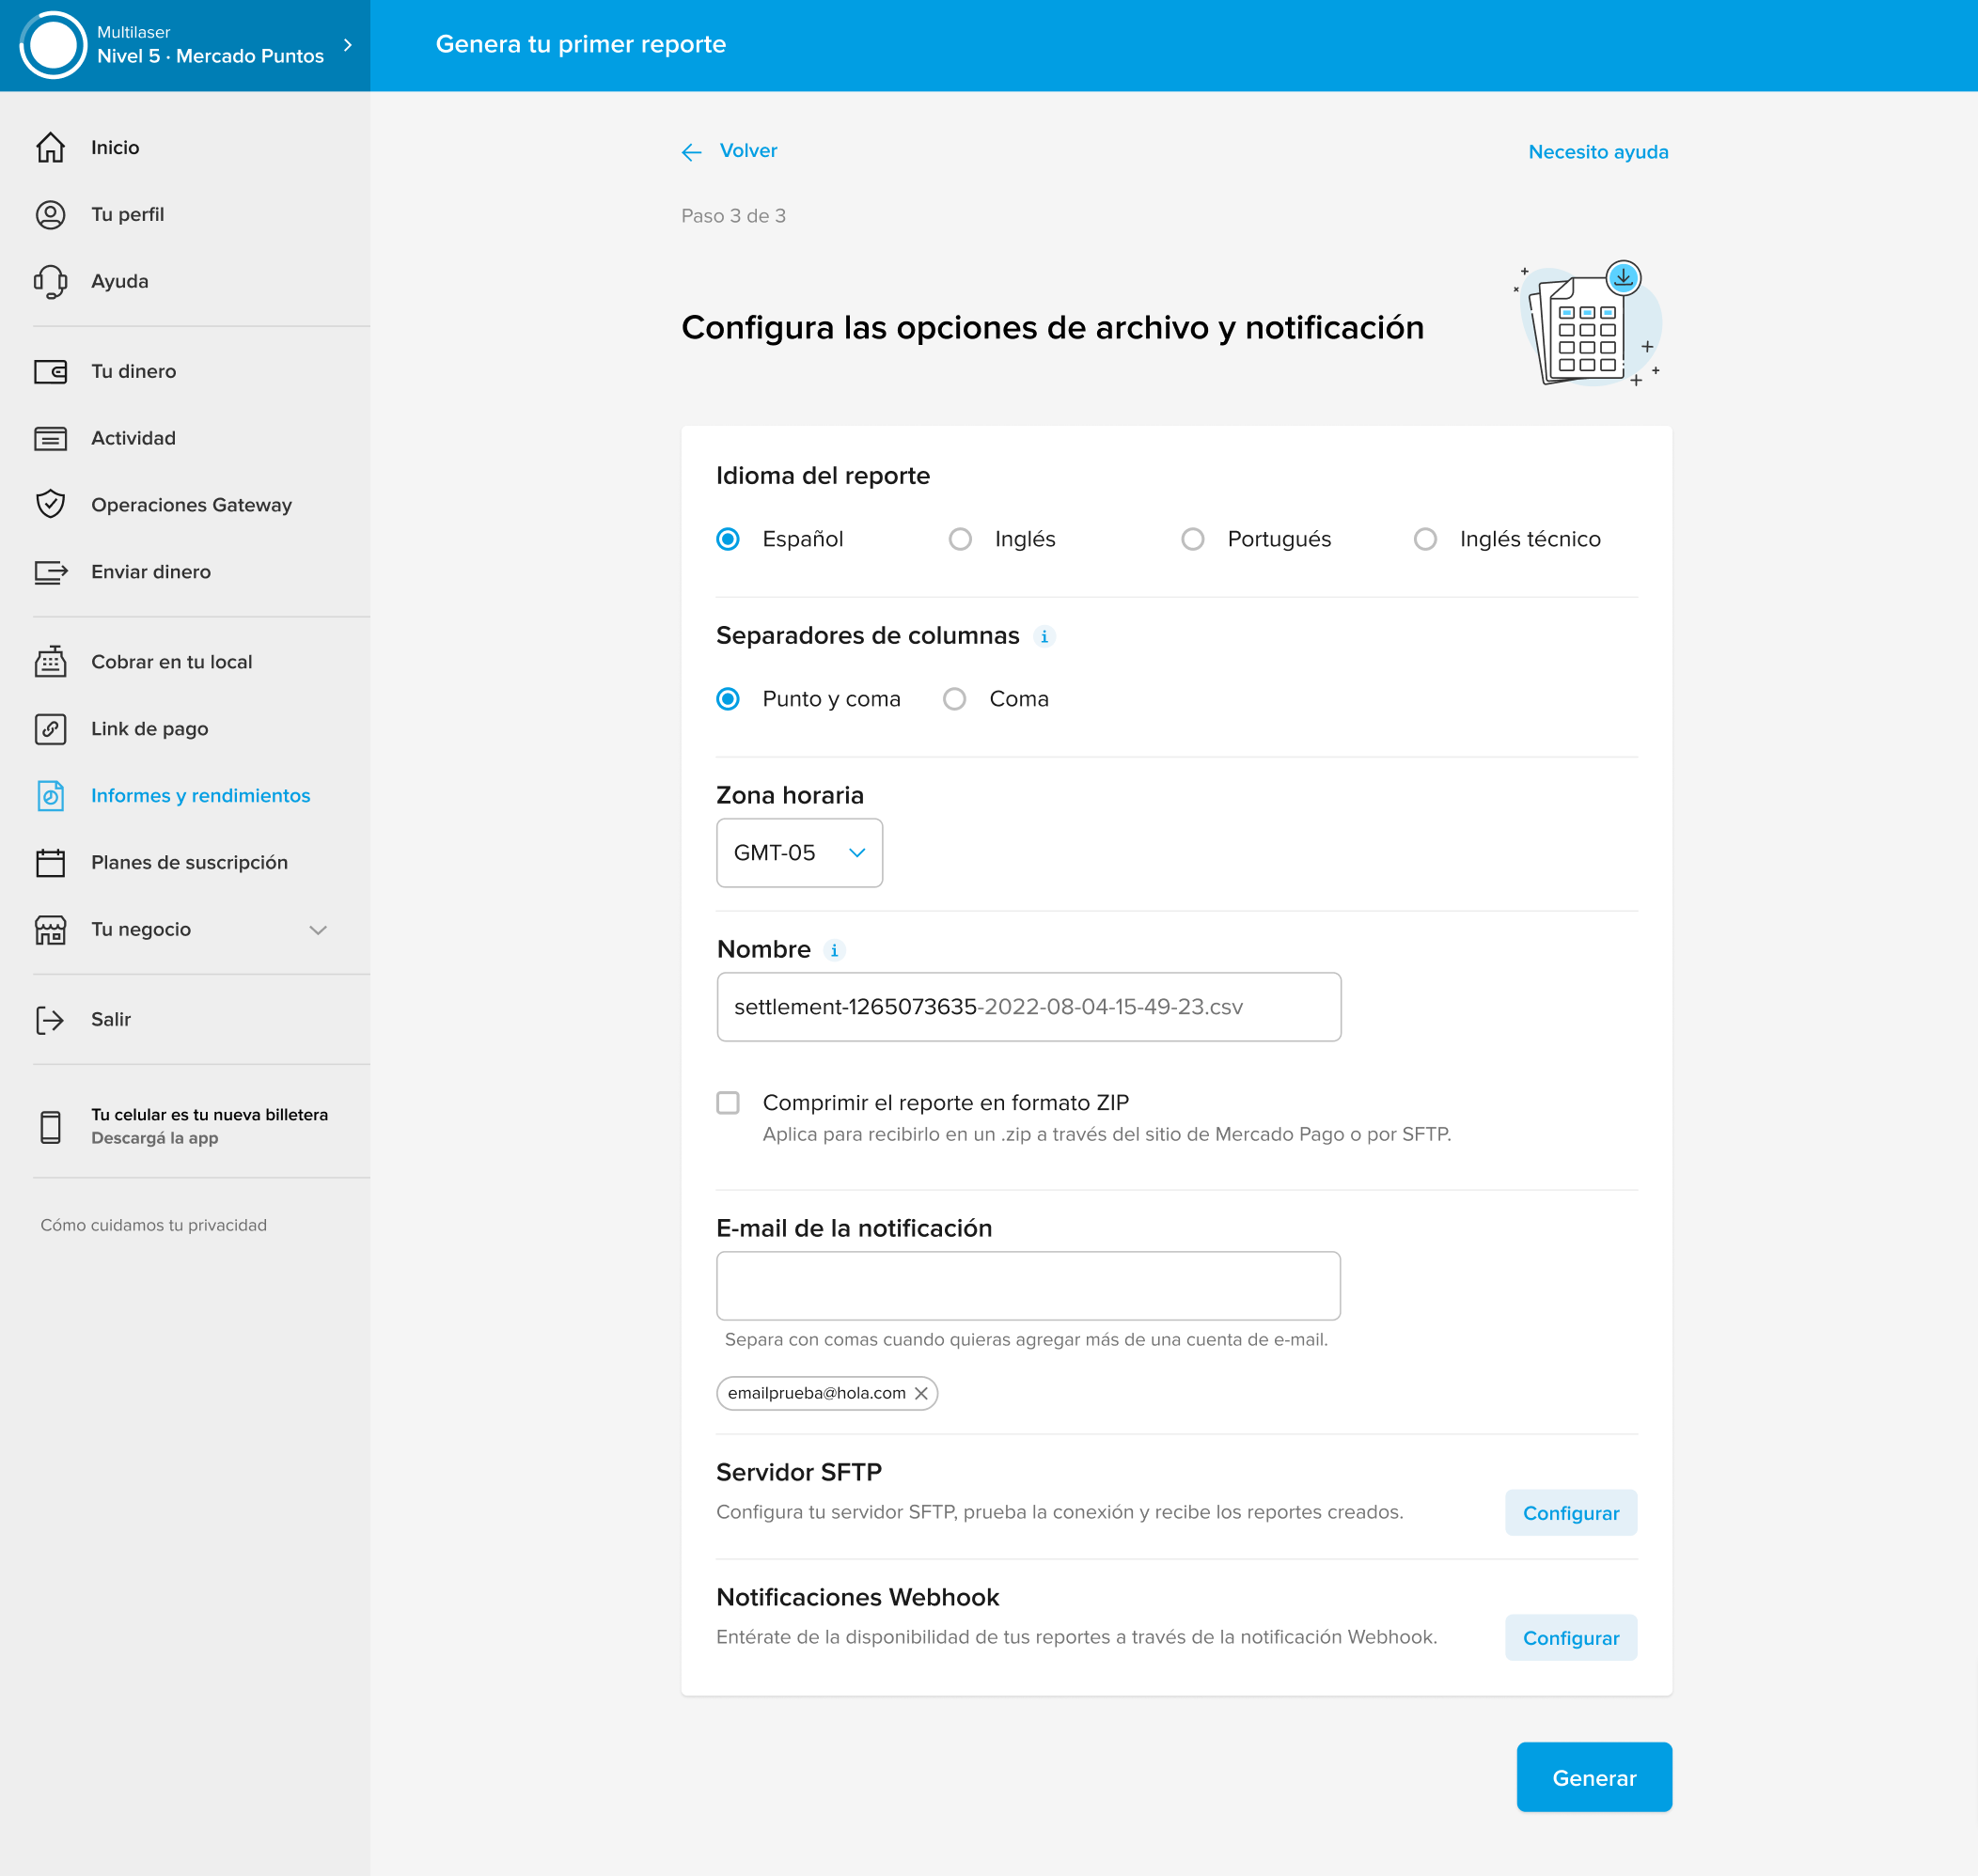Open Planes de suscripción menu item
Viewport: 1978px width, 1876px height.
[189, 863]
